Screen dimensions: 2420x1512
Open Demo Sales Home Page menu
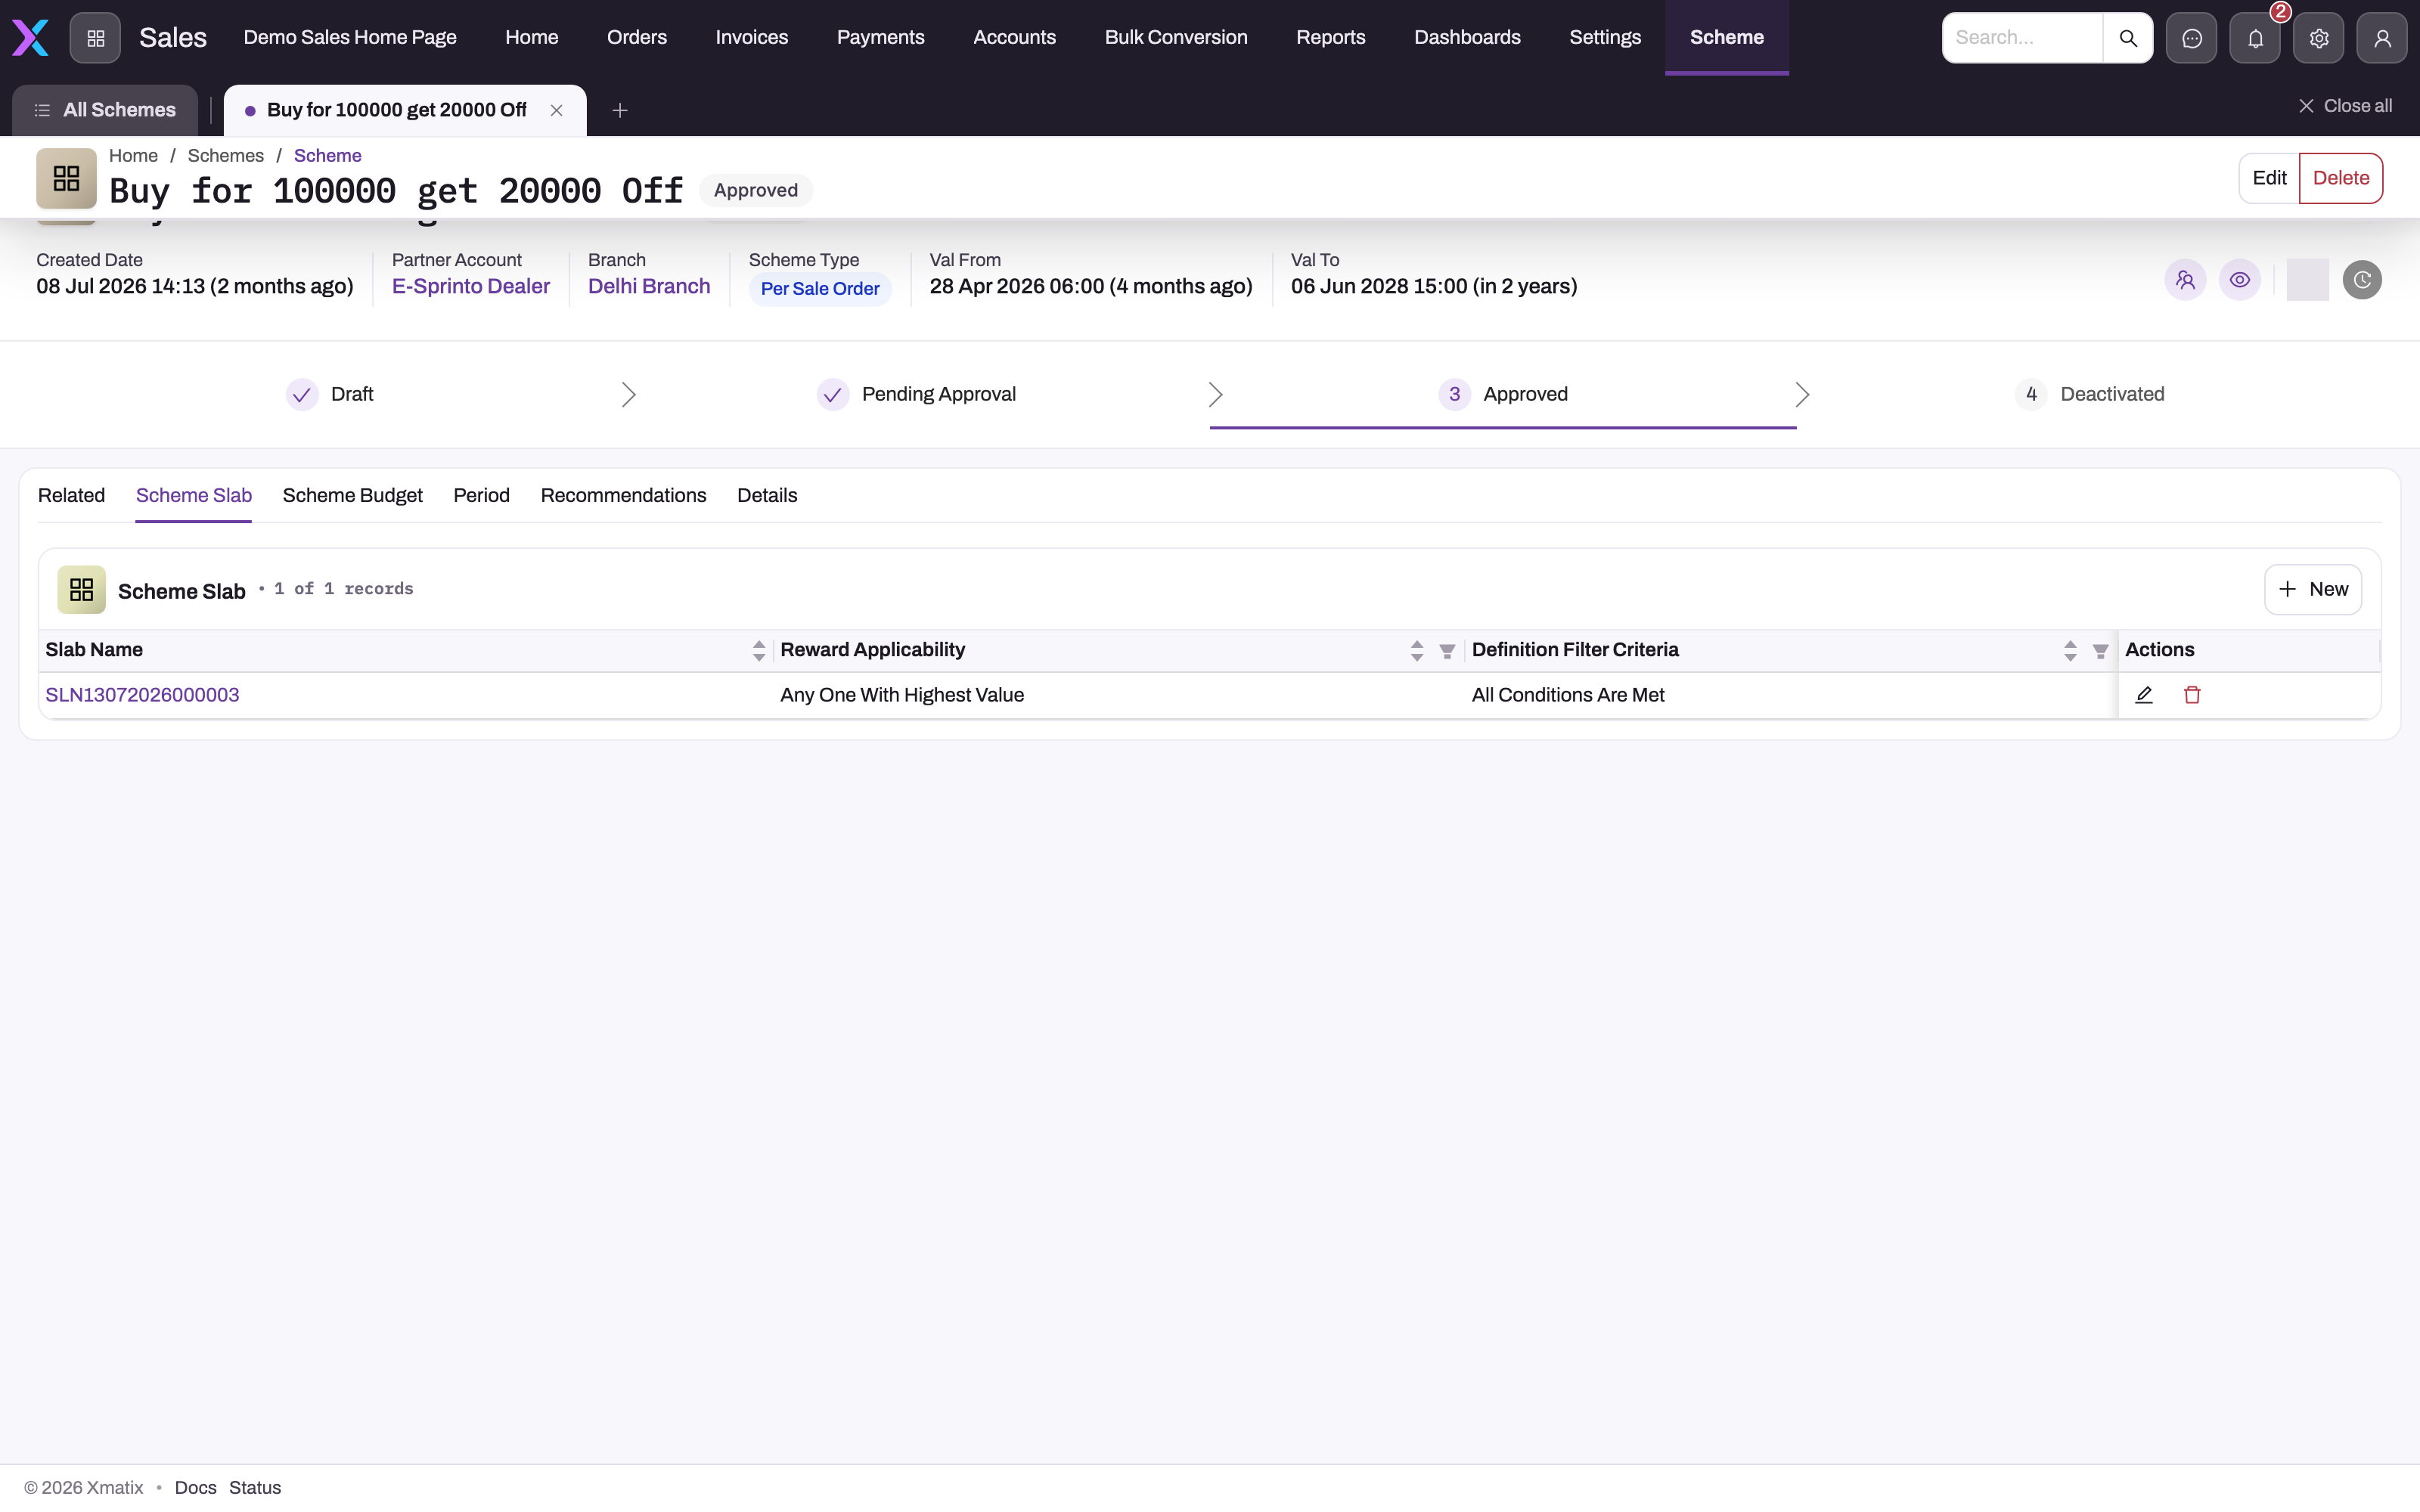pyautogui.click(x=350, y=38)
